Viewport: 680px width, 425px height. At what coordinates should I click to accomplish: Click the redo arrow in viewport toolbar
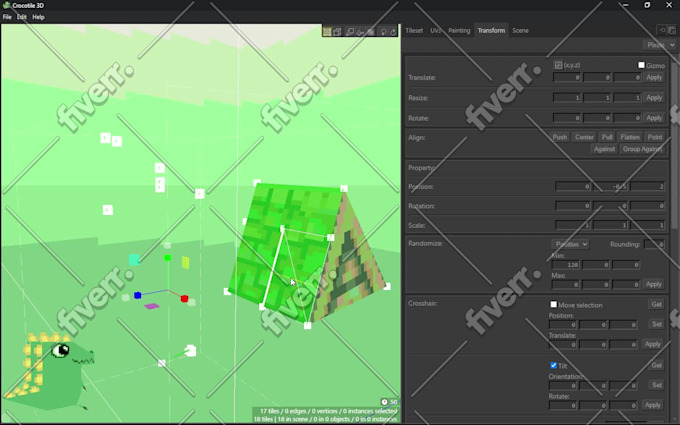pos(393,32)
